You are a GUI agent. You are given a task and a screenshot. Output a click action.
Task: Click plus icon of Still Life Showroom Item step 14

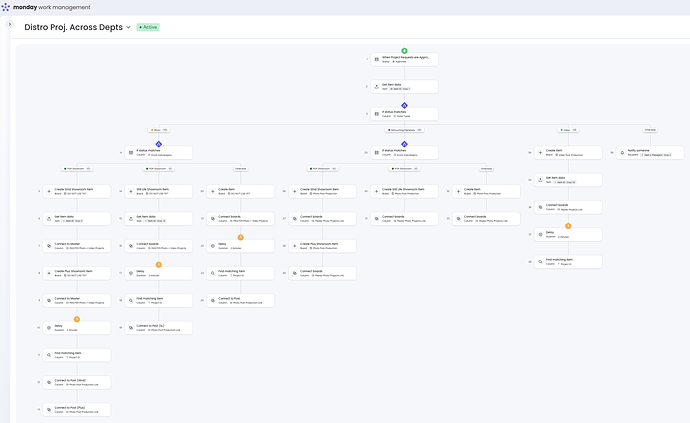click(131, 191)
